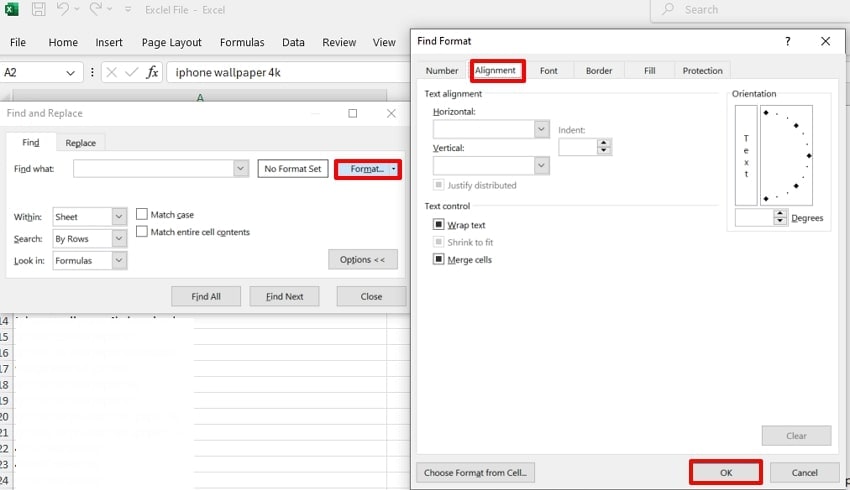Increase indent with the spinner up arrow

(603, 143)
